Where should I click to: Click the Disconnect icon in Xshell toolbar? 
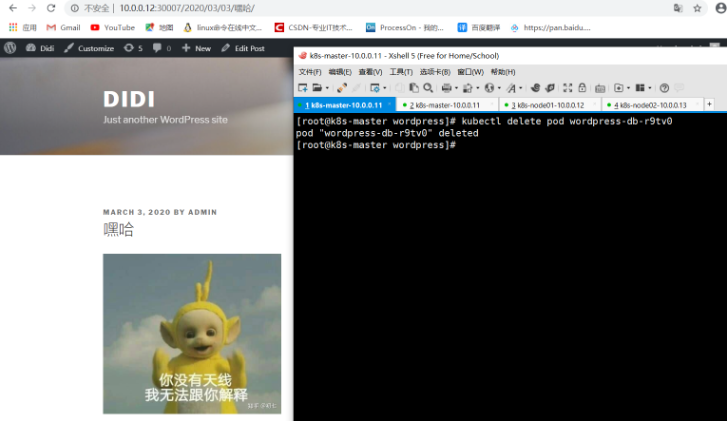pyautogui.click(x=342, y=88)
